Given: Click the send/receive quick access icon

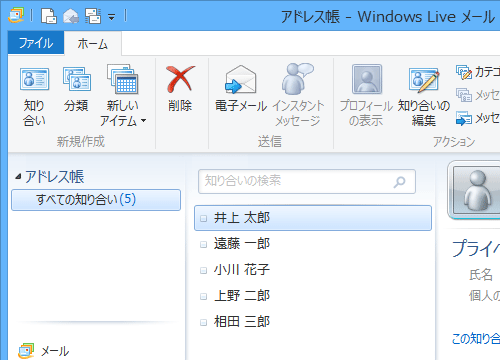Looking at the screenshot, I should click(93, 16).
